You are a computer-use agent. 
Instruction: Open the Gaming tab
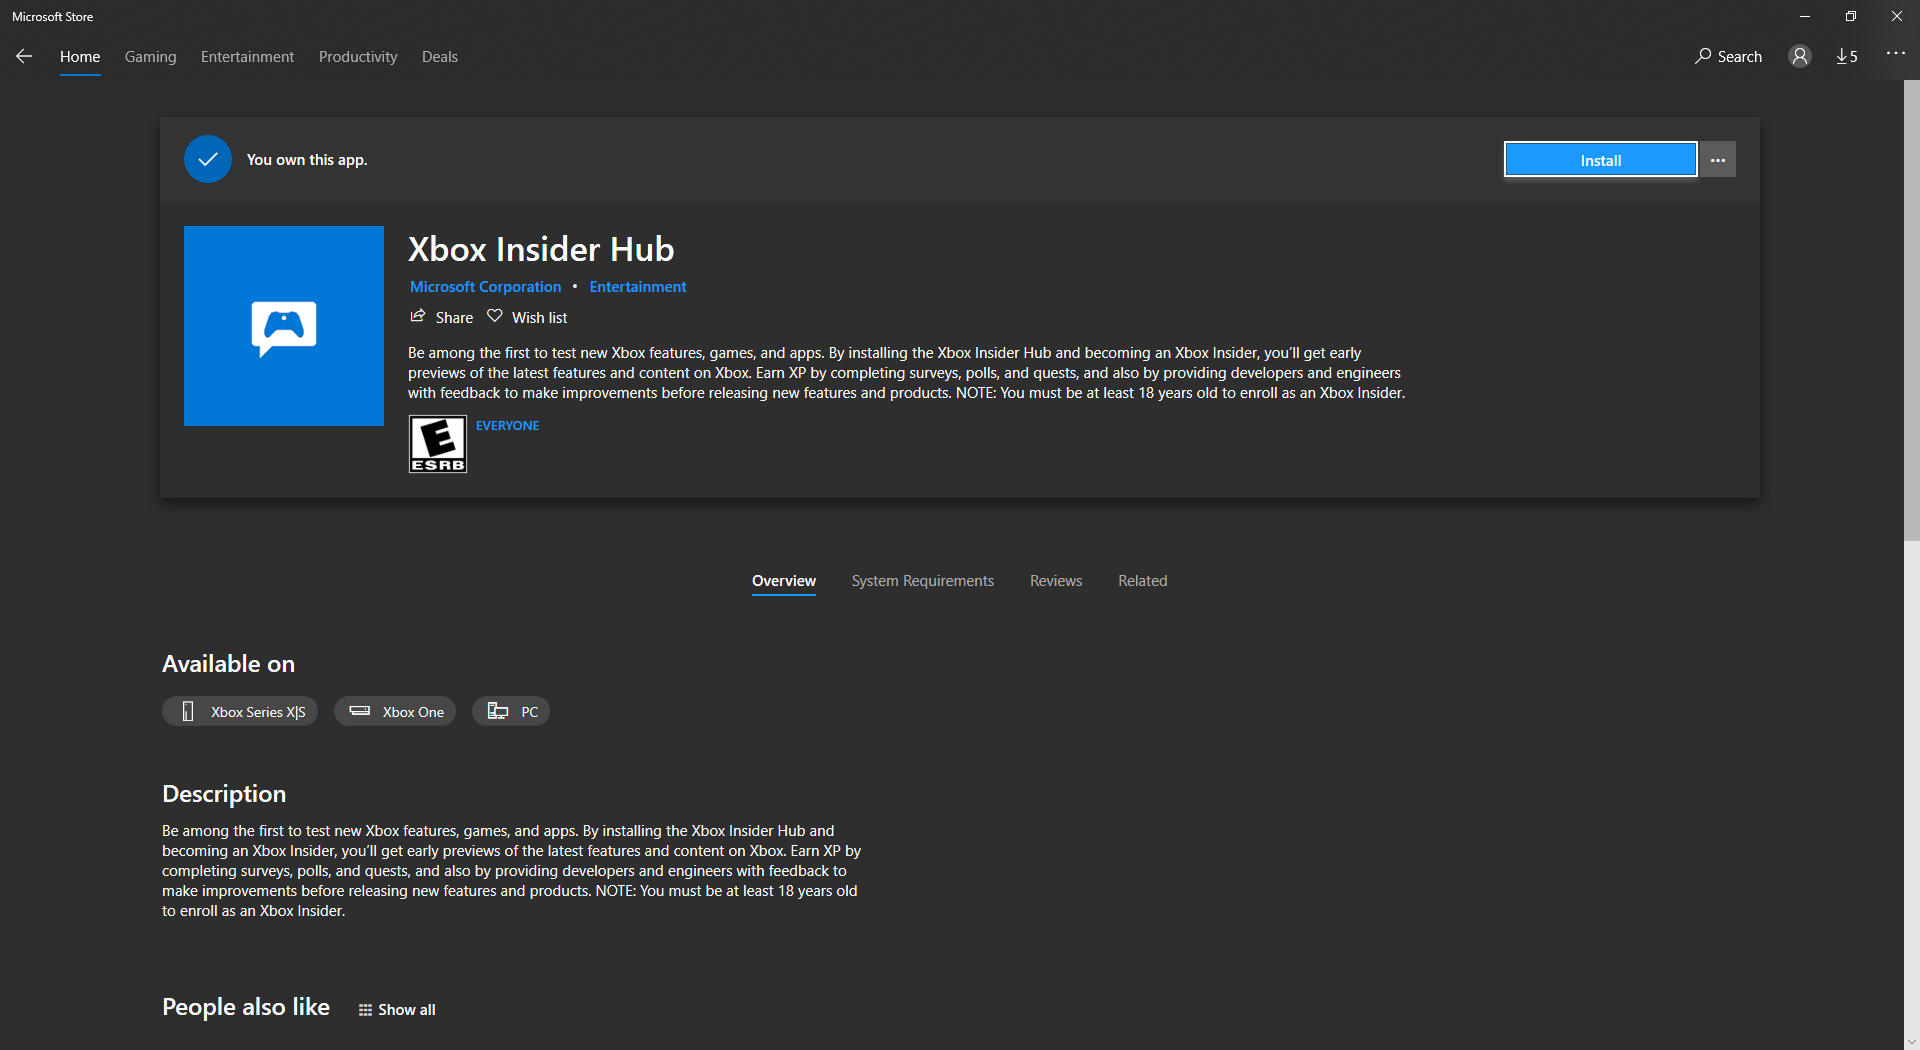pyautogui.click(x=150, y=57)
